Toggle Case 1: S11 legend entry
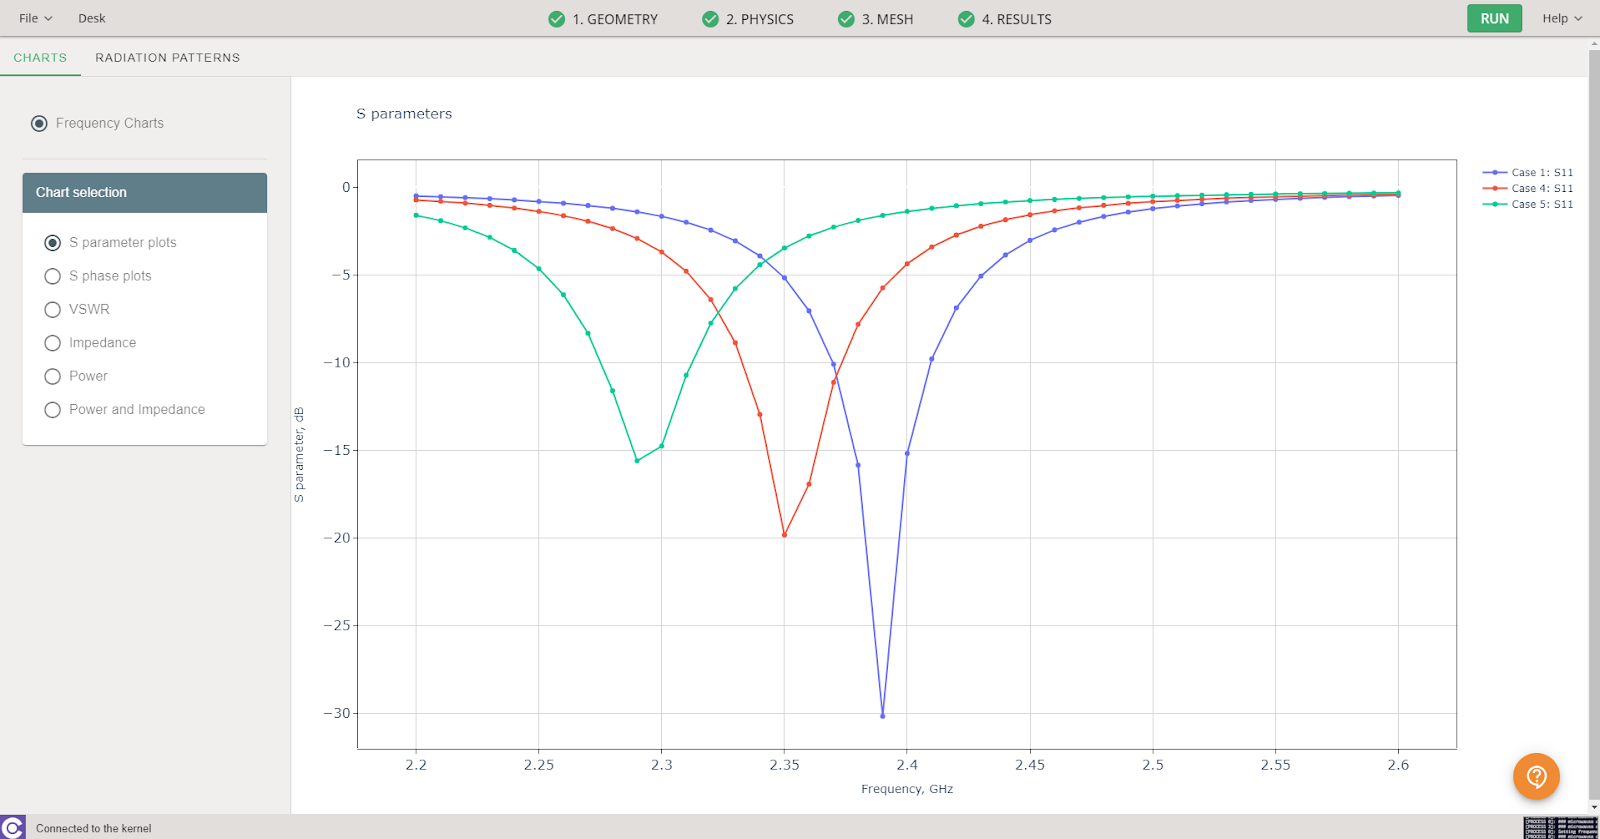Viewport: 1600px width, 839px height. [1528, 173]
